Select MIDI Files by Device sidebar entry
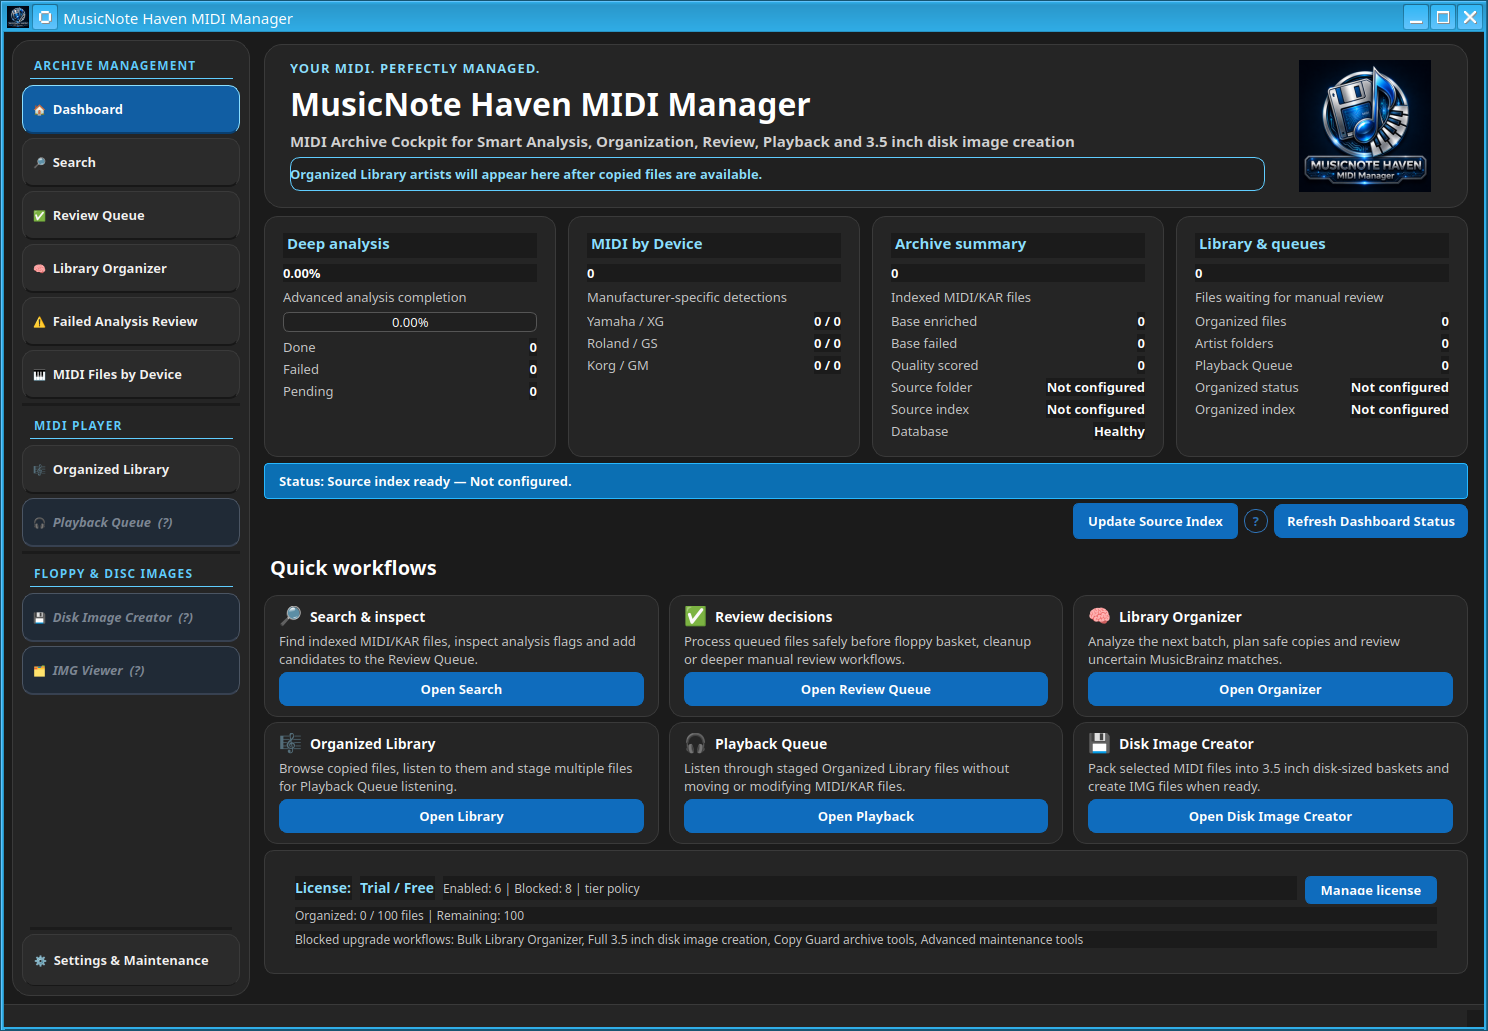 (131, 374)
